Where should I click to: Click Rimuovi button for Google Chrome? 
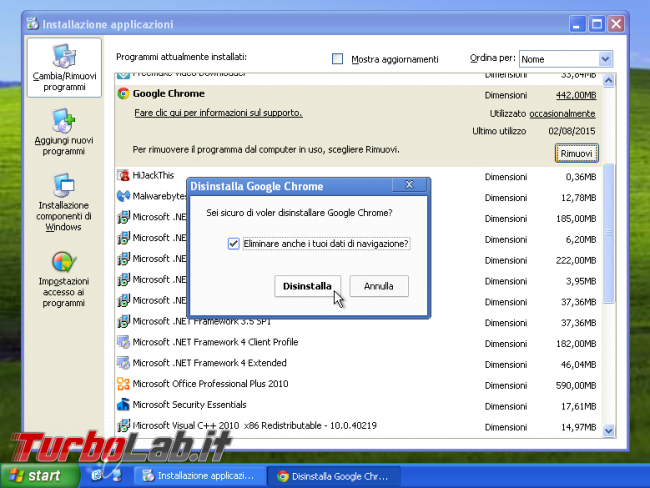tap(576, 153)
